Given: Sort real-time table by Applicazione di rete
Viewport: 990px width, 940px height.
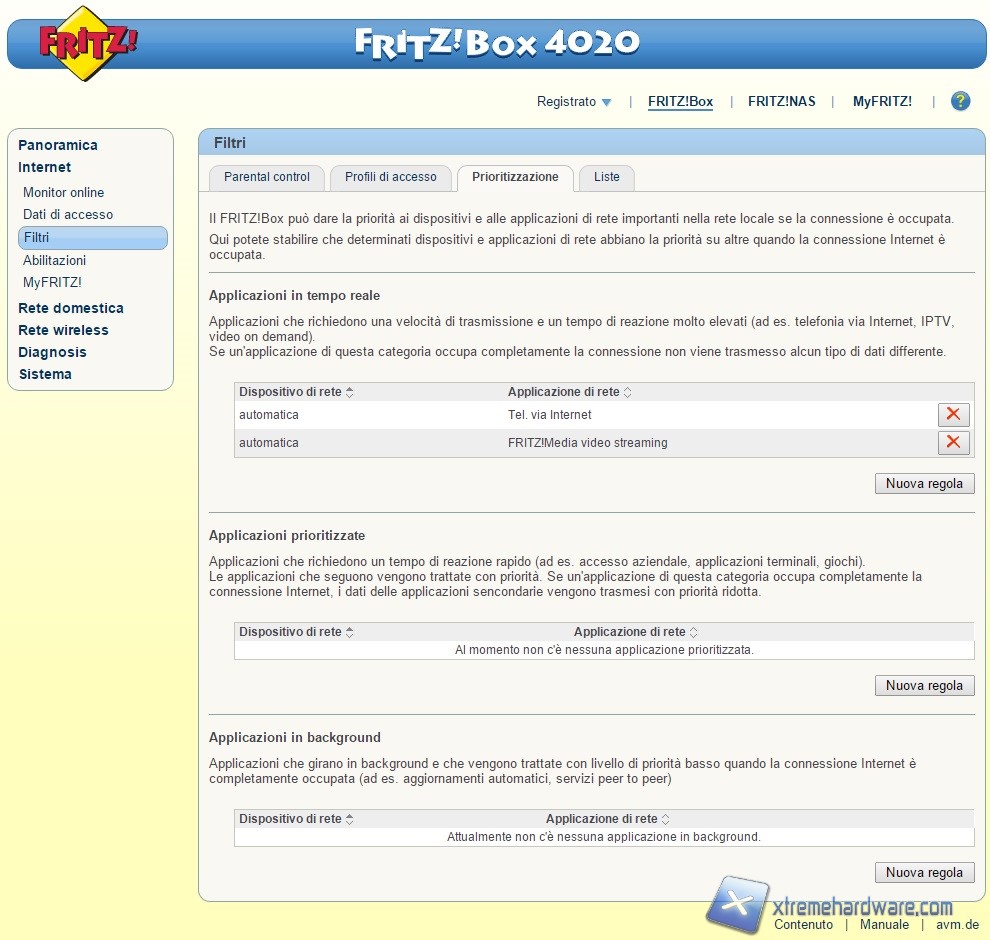Looking at the screenshot, I should click(569, 392).
